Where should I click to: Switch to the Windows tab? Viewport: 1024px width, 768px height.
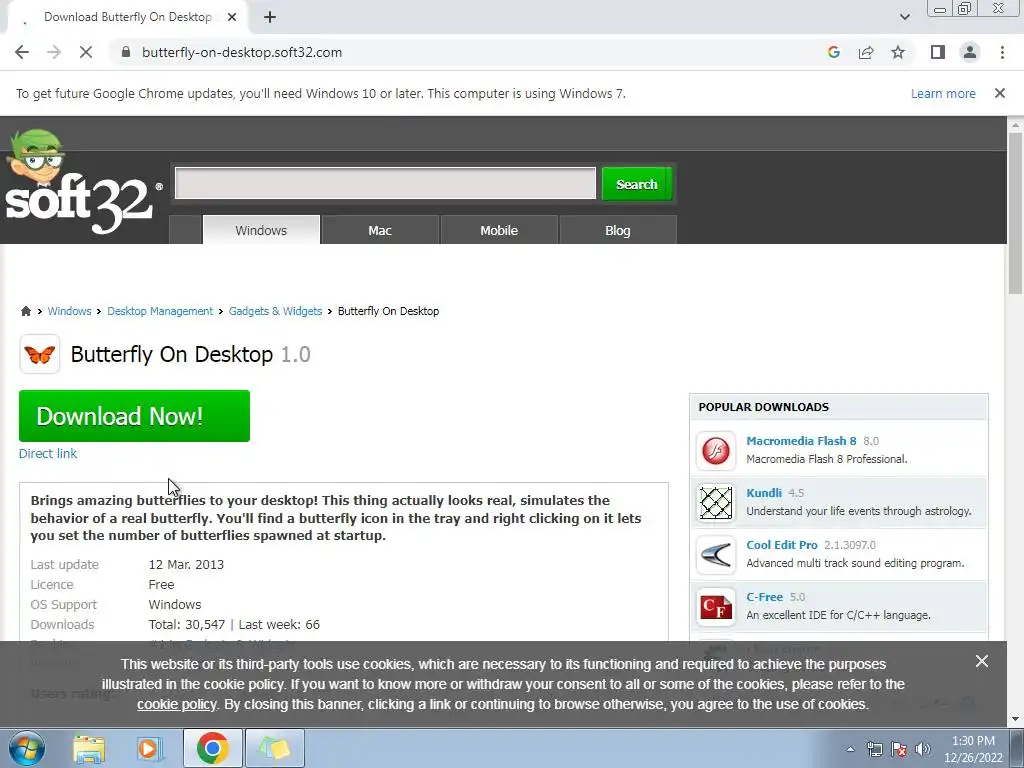[x=261, y=230]
